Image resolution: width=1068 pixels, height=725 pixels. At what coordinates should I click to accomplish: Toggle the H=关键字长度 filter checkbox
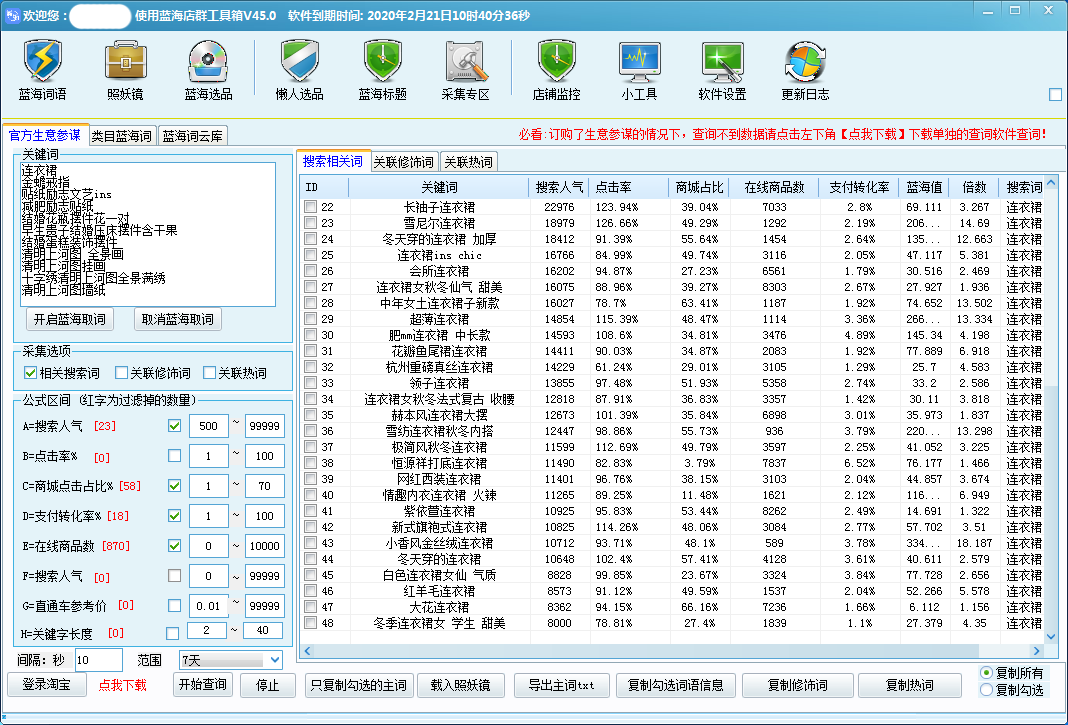172,634
